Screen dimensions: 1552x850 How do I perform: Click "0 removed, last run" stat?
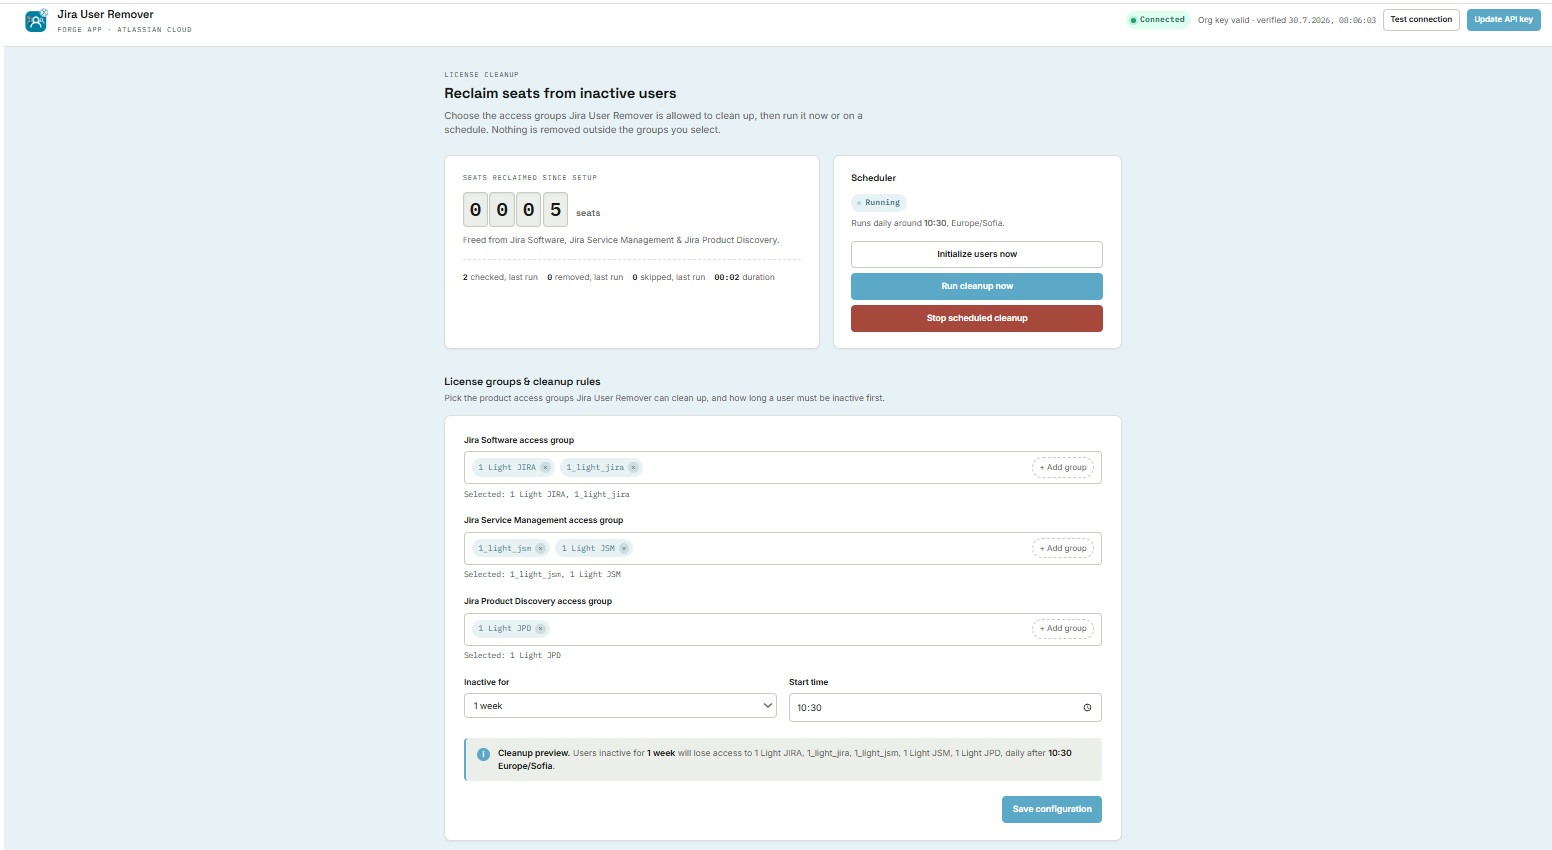pyautogui.click(x=585, y=277)
